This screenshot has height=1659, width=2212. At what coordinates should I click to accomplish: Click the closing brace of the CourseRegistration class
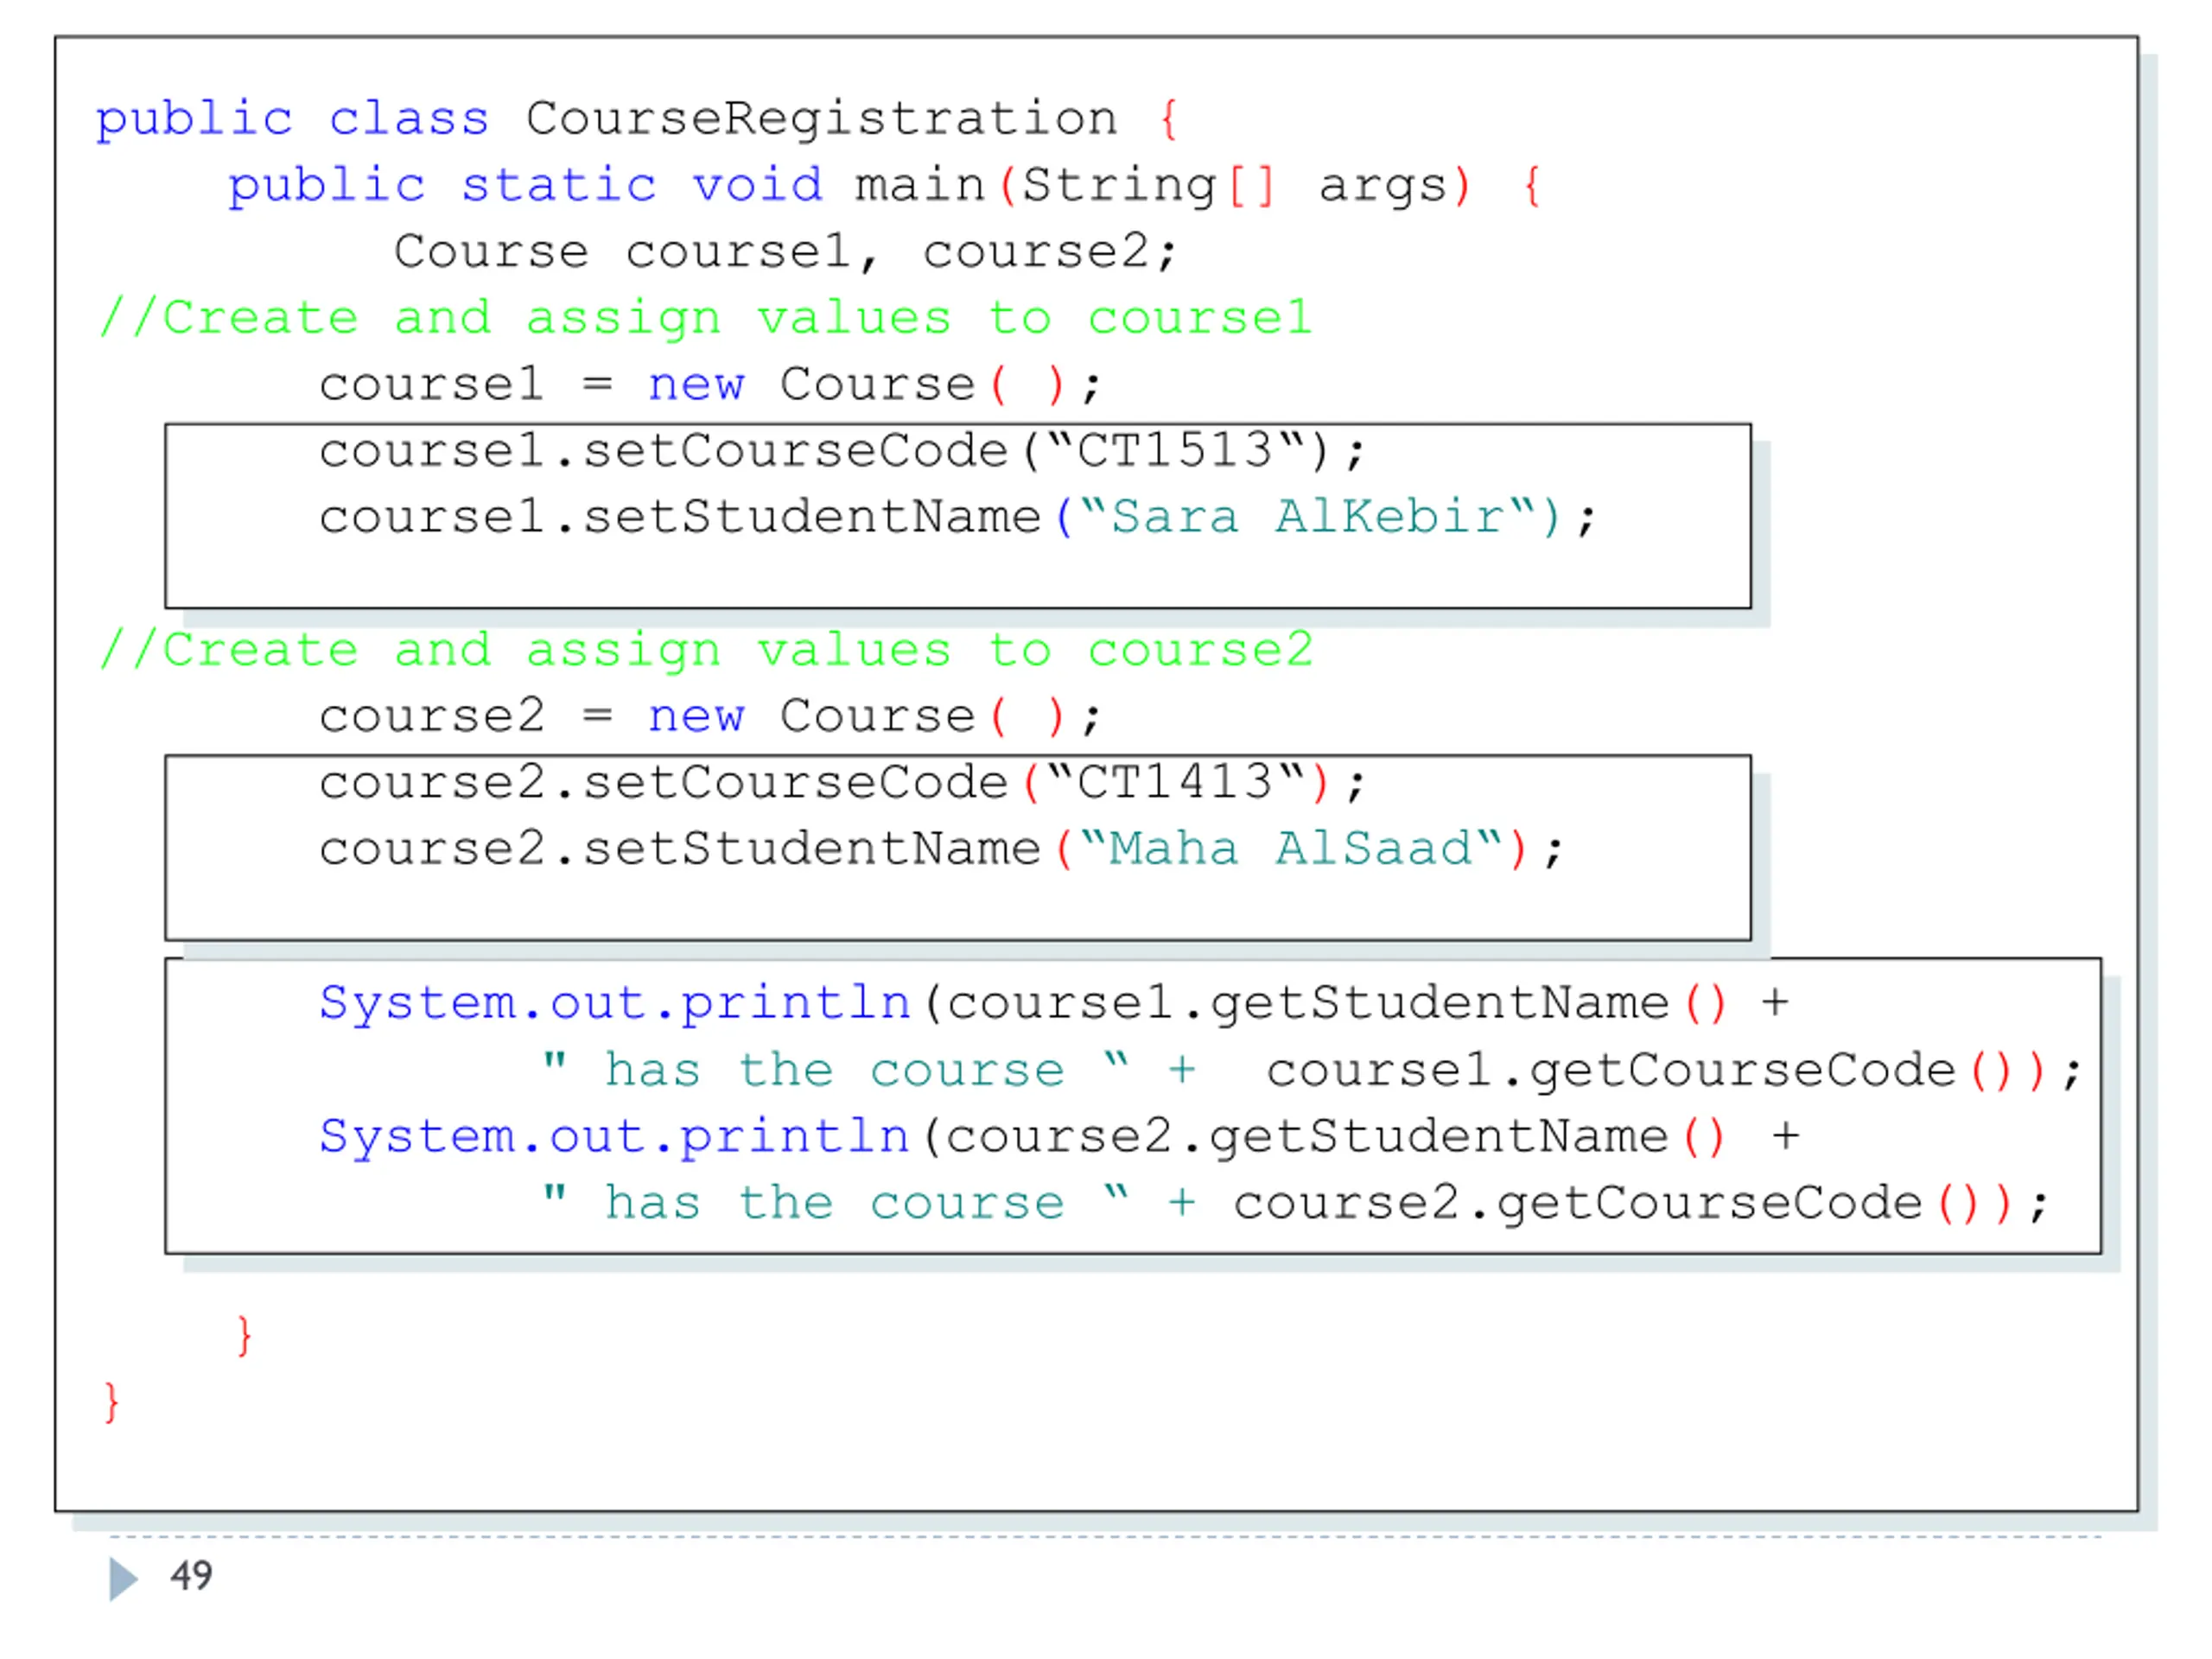pos(112,1403)
